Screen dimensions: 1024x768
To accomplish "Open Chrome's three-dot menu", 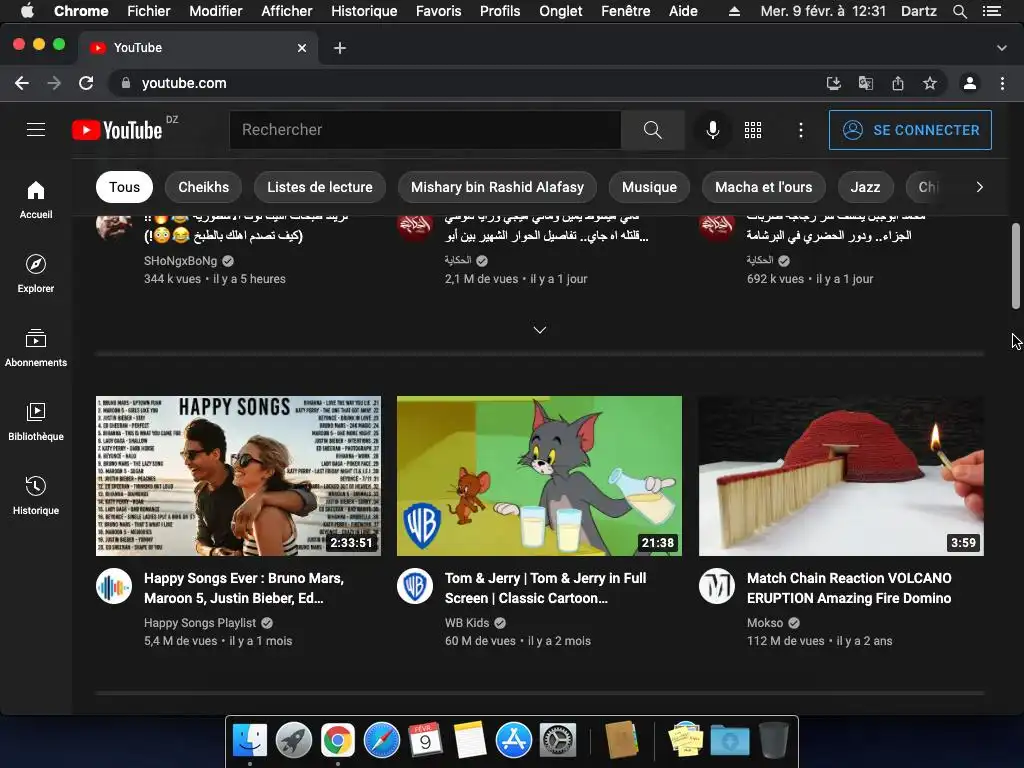I will click(1002, 83).
